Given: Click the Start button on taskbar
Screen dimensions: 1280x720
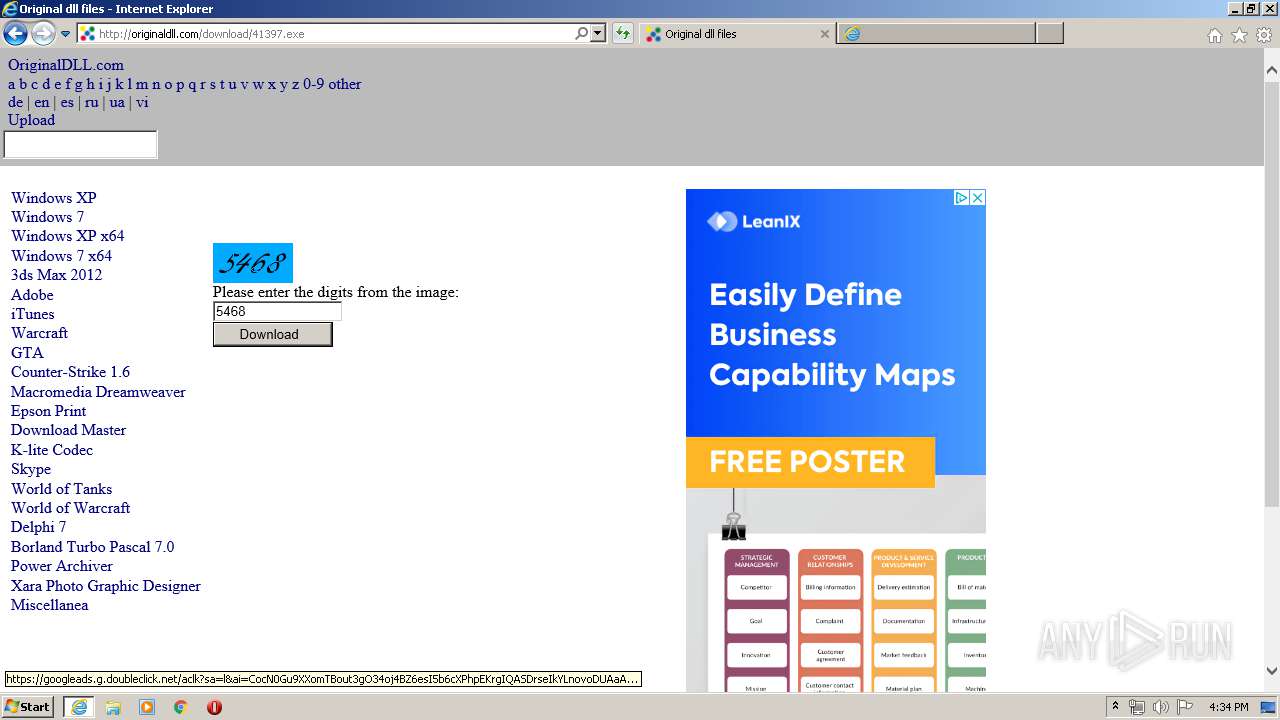Looking at the screenshot, I should click(x=27, y=707).
